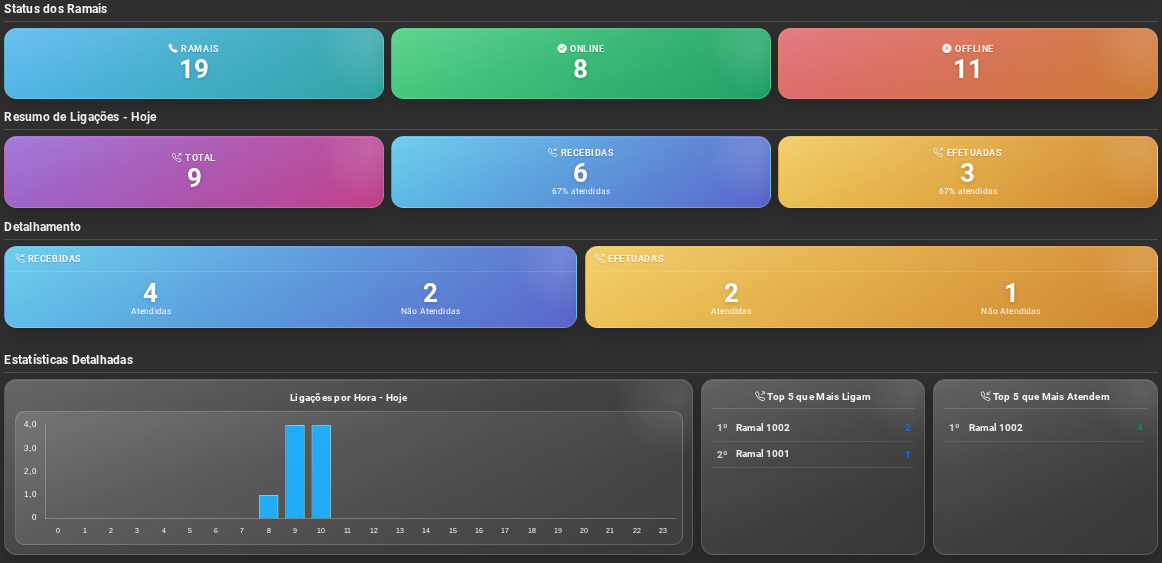Click the phone icon beside EFETUADAS summary card
Viewport: 1162px width, 563px height.
938,153
